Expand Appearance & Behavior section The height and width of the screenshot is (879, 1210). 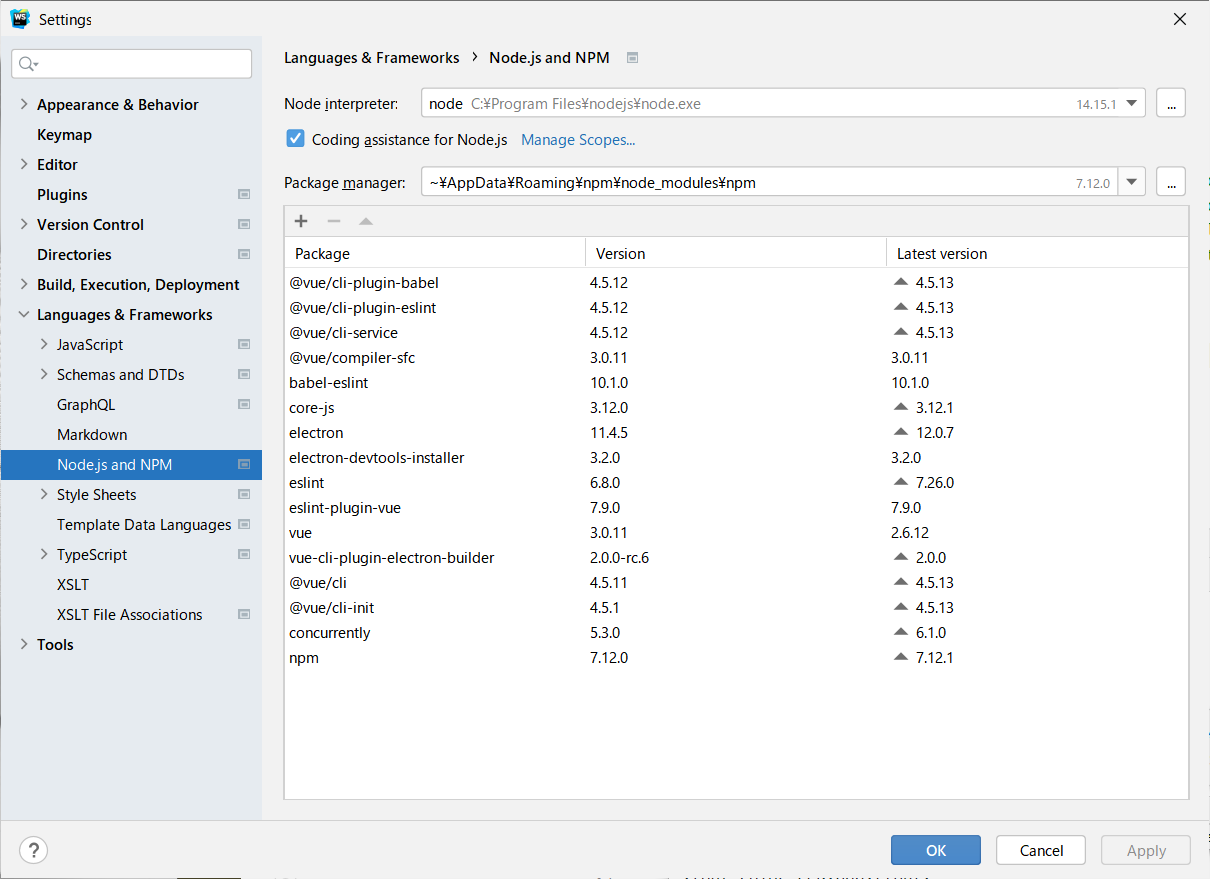24,105
